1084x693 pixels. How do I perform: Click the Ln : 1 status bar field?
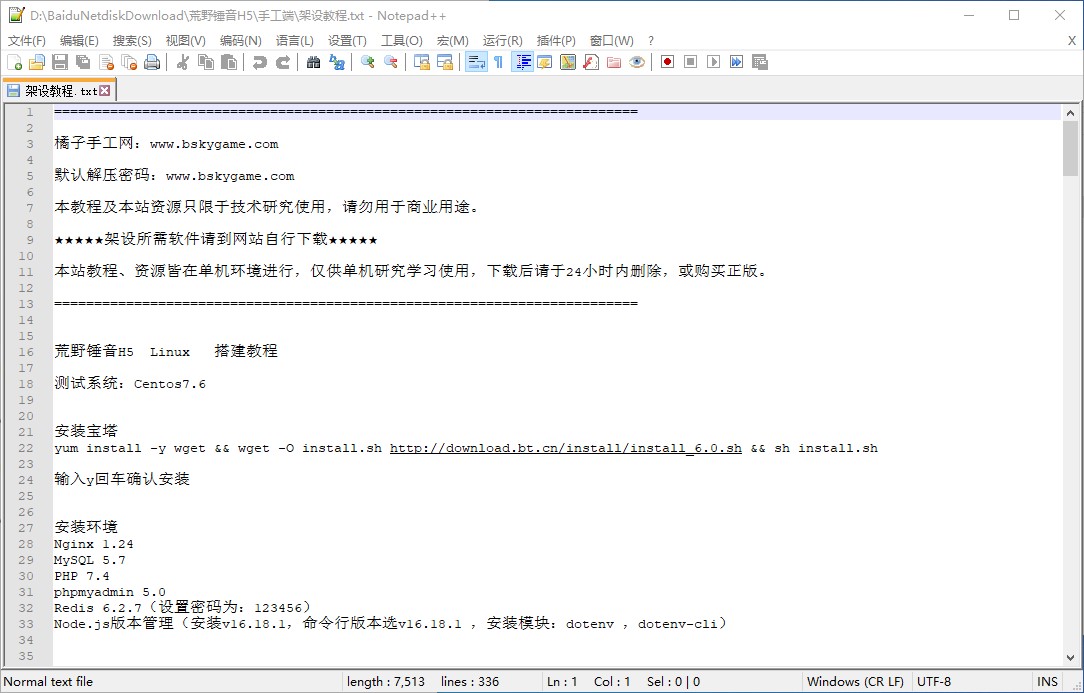pos(562,681)
